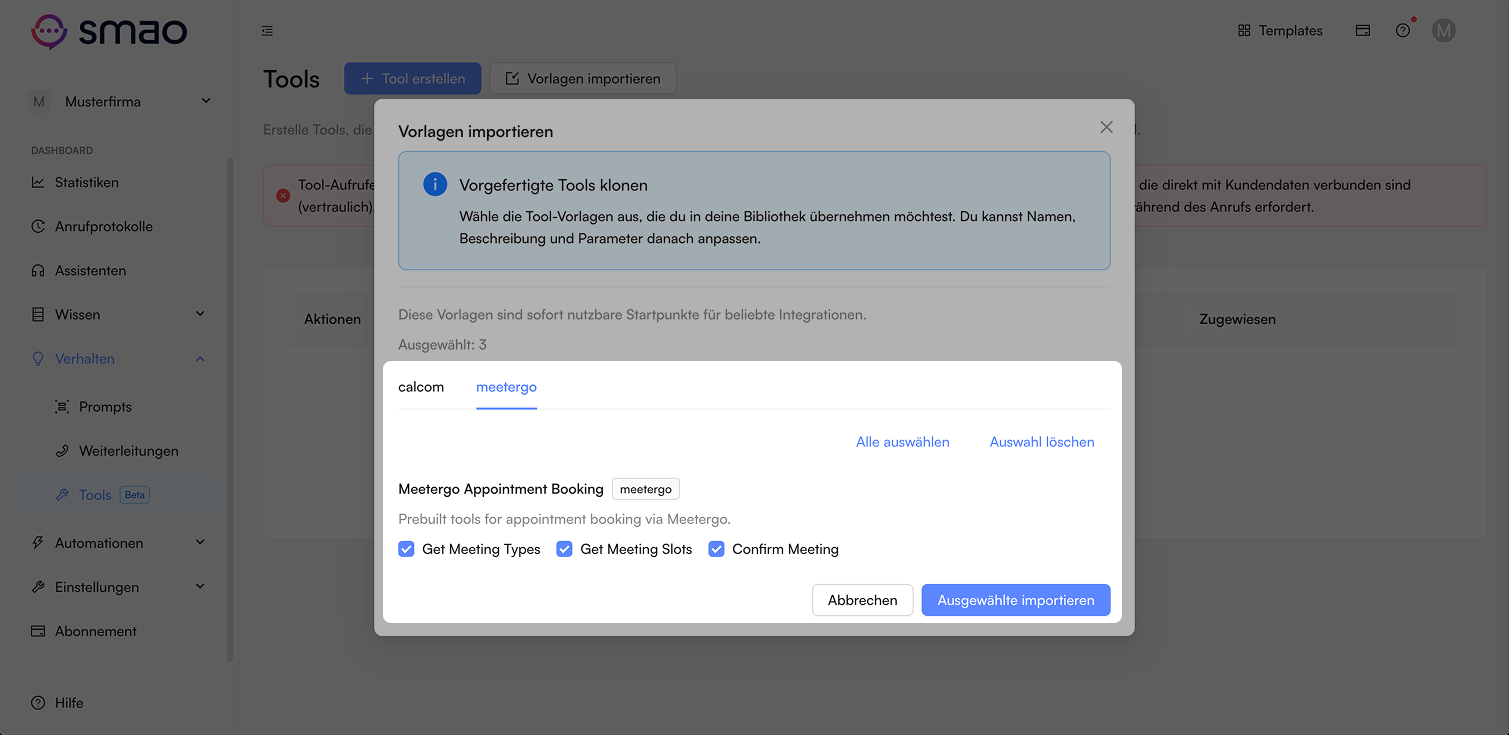Open Weiterleitungen in the sidebar
The image size is (1509, 735).
(131, 451)
